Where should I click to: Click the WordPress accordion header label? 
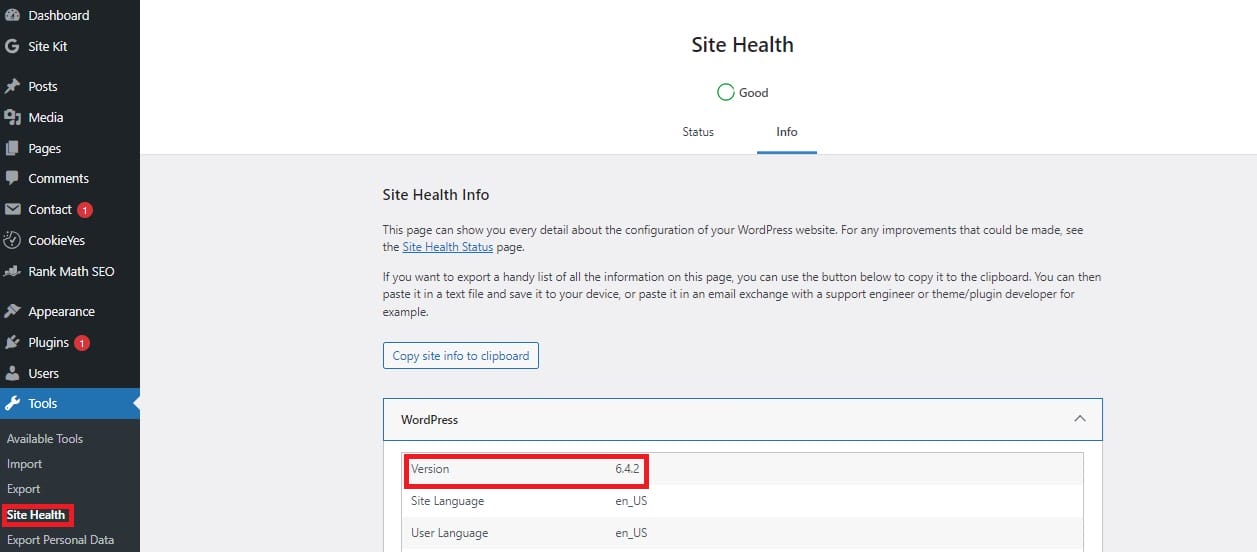[x=429, y=420]
